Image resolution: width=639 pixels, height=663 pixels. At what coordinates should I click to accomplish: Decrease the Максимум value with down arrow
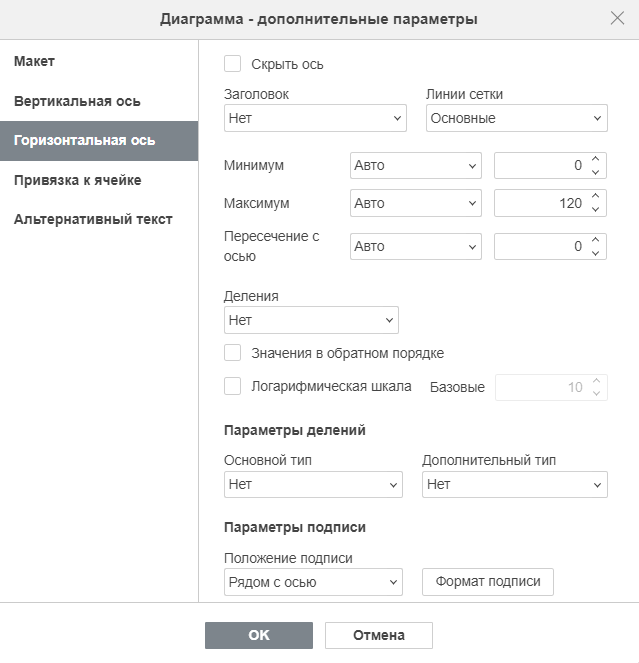point(595,209)
